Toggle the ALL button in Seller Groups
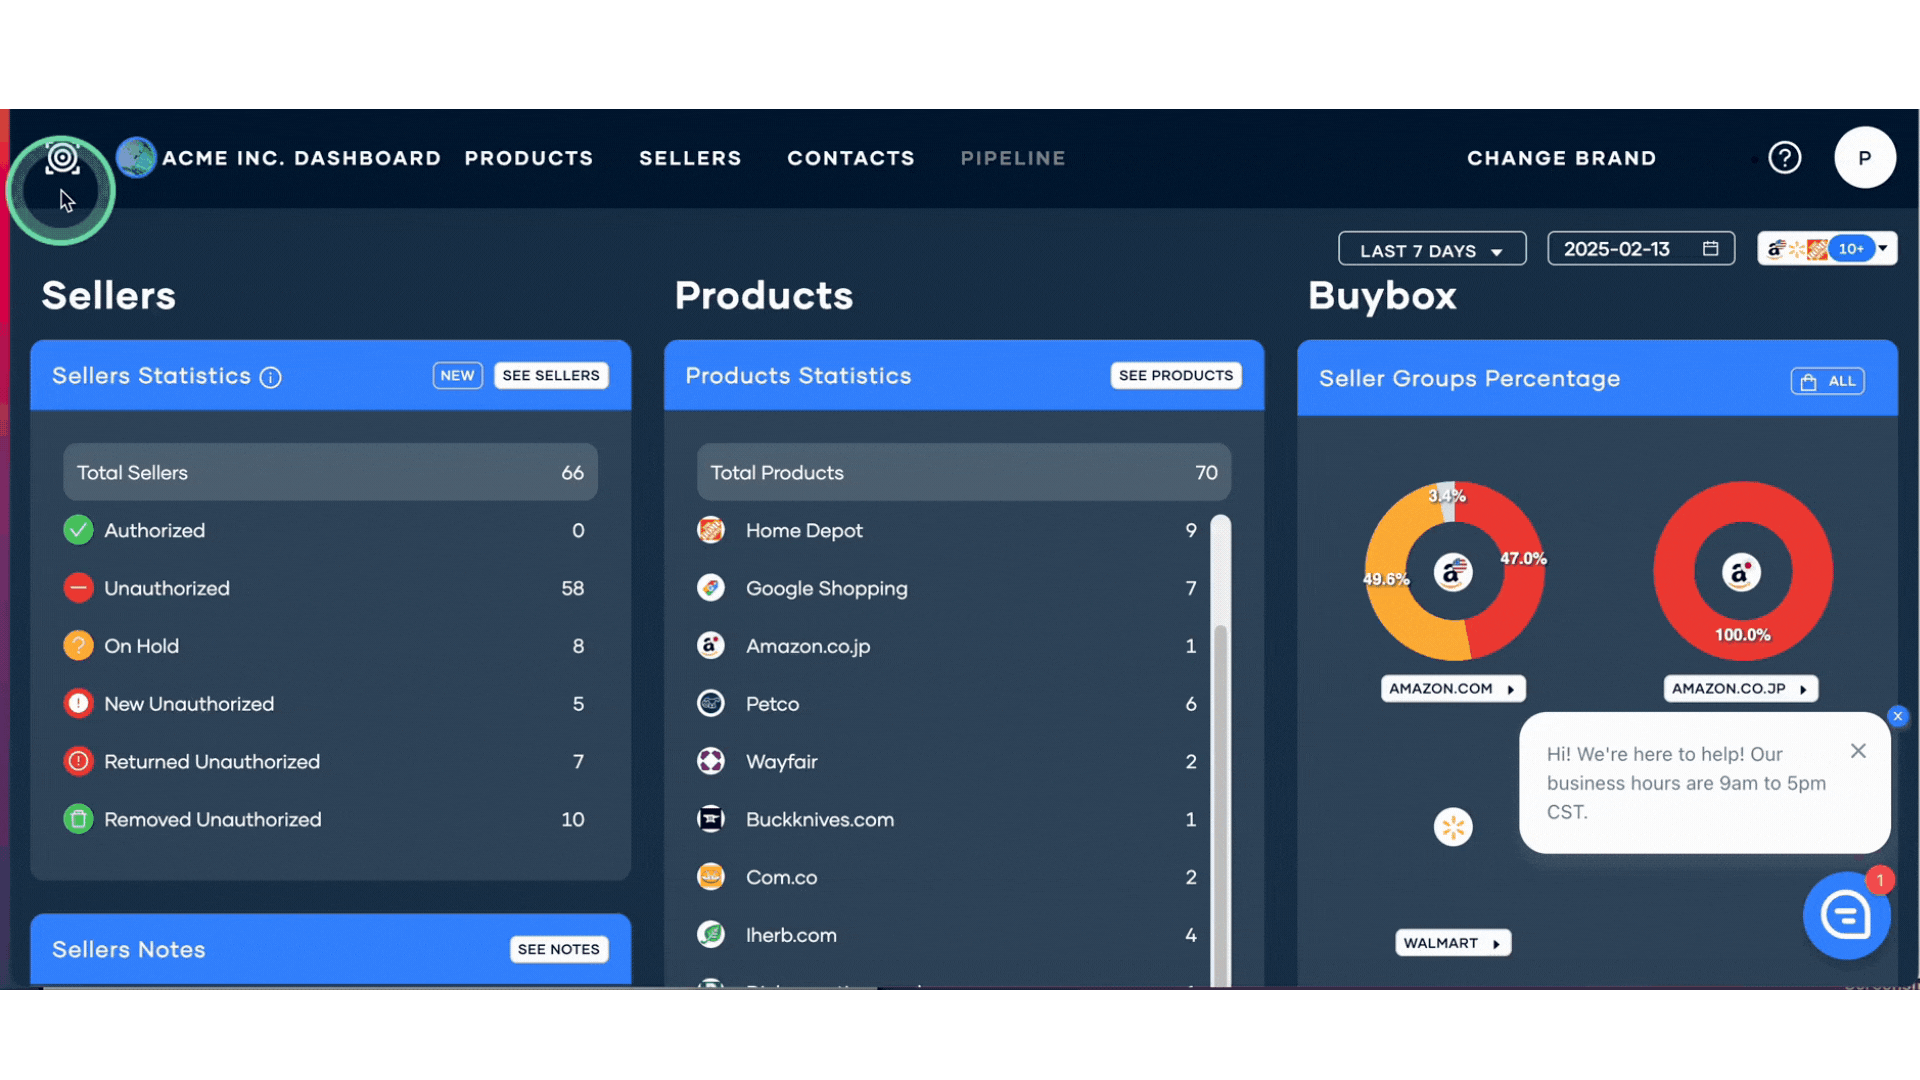This screenshot has height=1080, width=1920. (x=1827, y=381)
